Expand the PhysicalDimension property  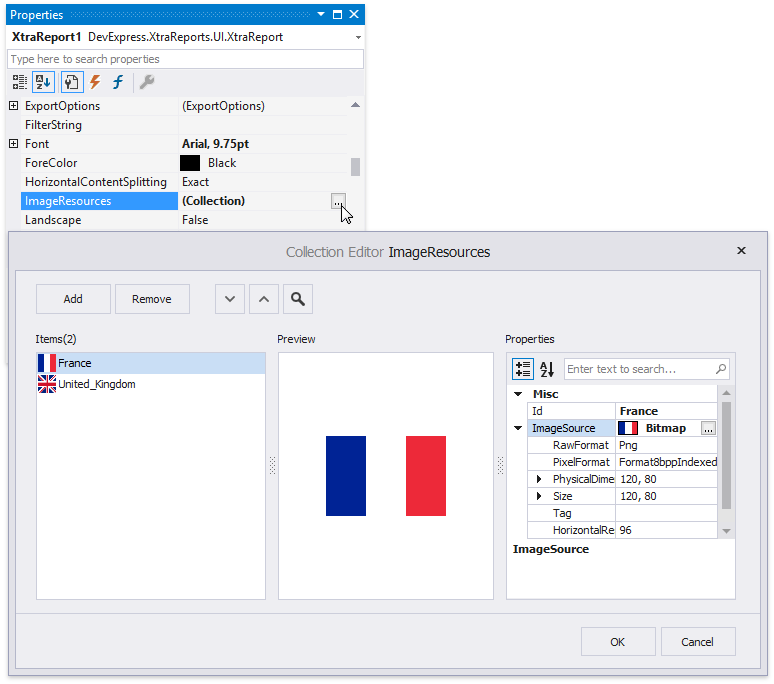point(539,479)
